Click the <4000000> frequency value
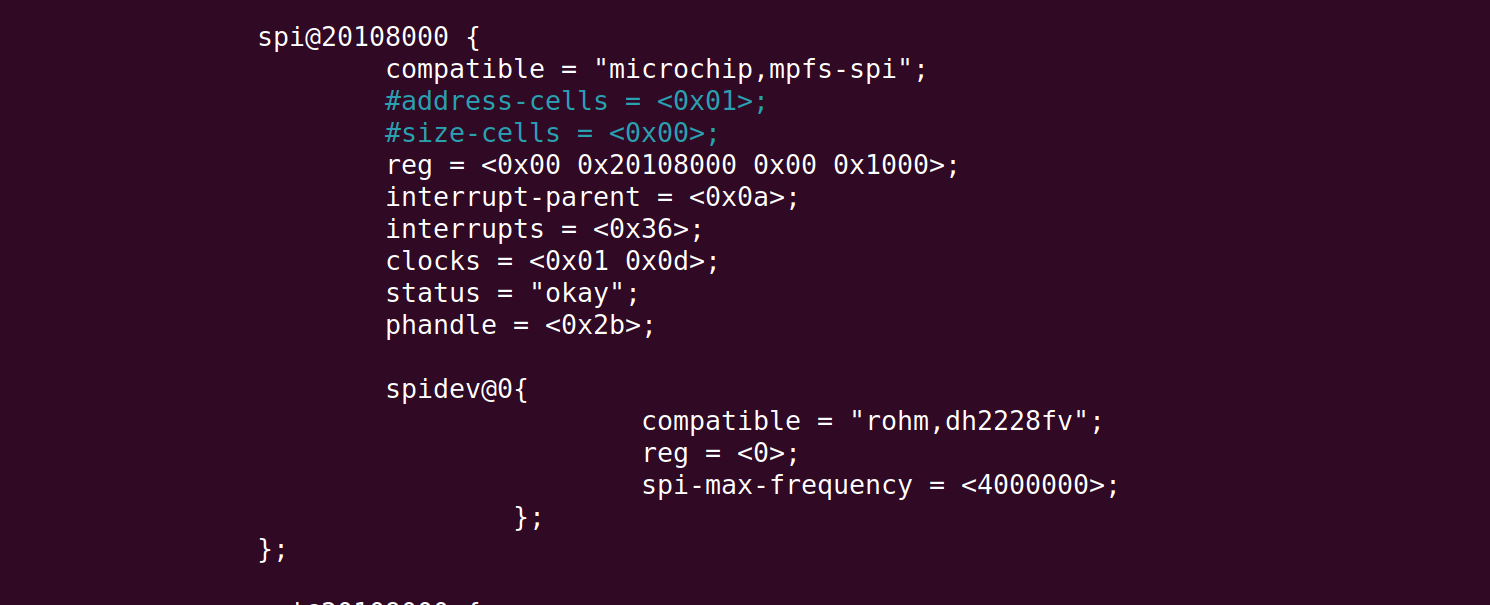Image resolution: width=1490 pixels, height=605 pixels. [x=1032, y=485]
